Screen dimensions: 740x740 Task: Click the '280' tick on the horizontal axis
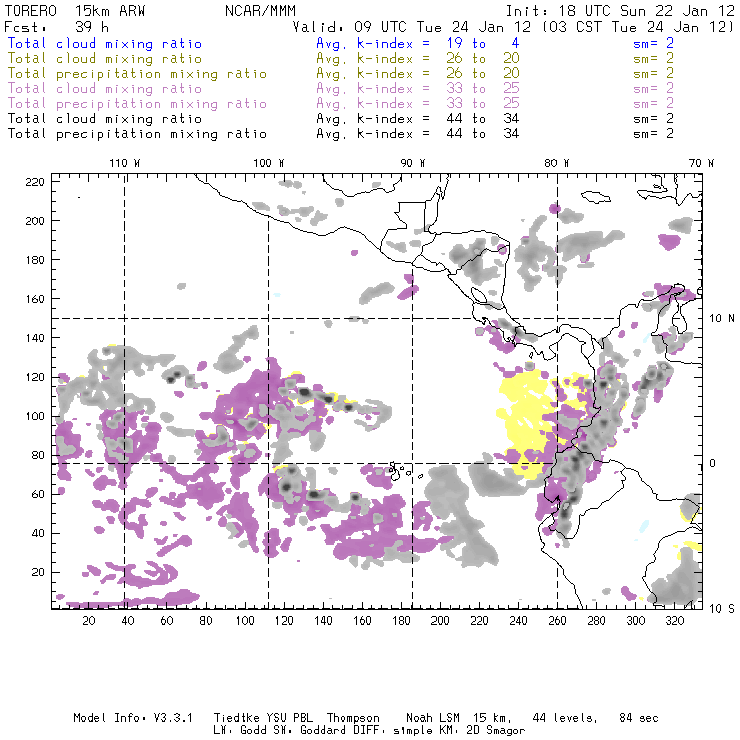[597, 621]
